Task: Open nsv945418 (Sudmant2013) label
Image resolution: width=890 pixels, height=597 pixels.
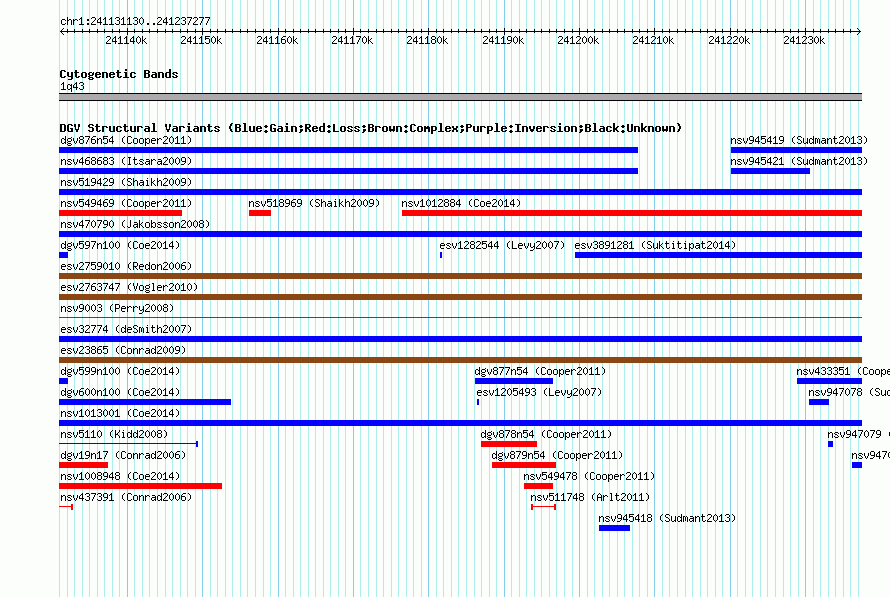Action: pos(667,518)
